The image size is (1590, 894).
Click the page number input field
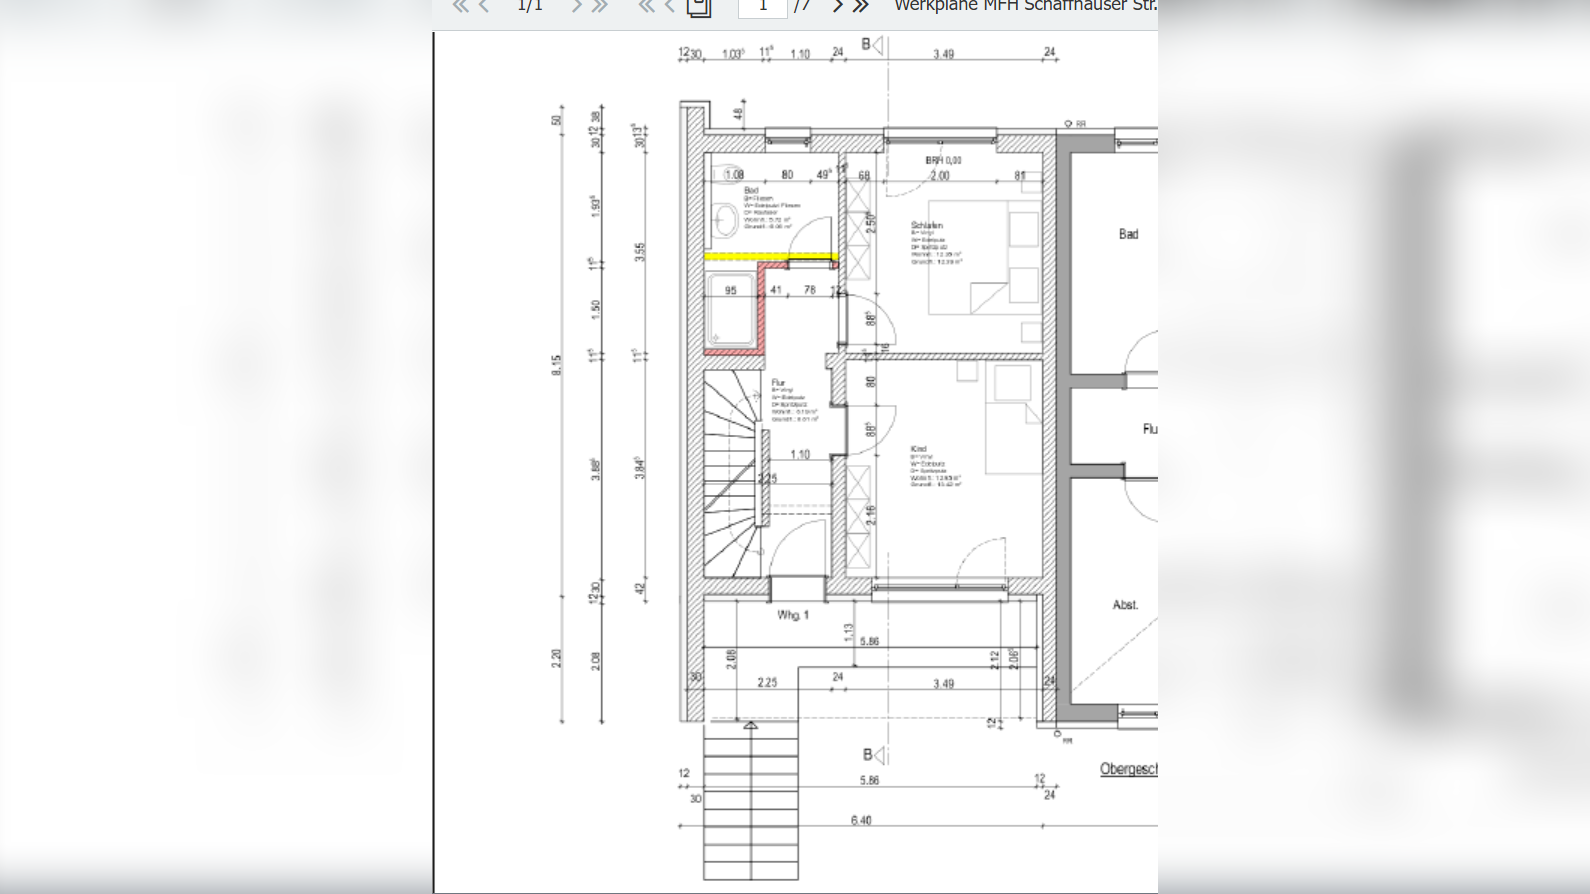click(x=762, y=7)
